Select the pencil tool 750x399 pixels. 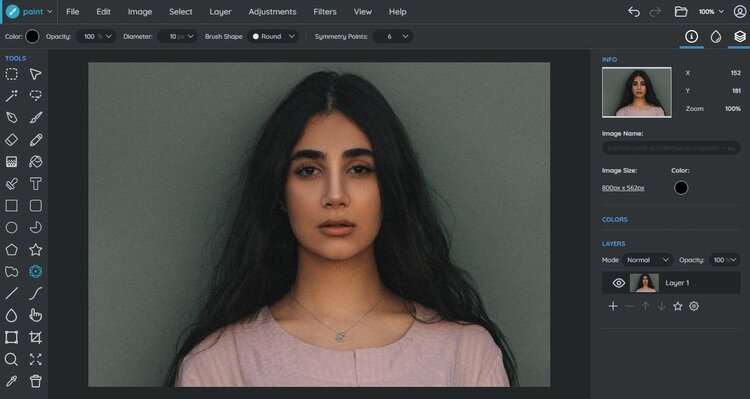click(x=35, y=140)
